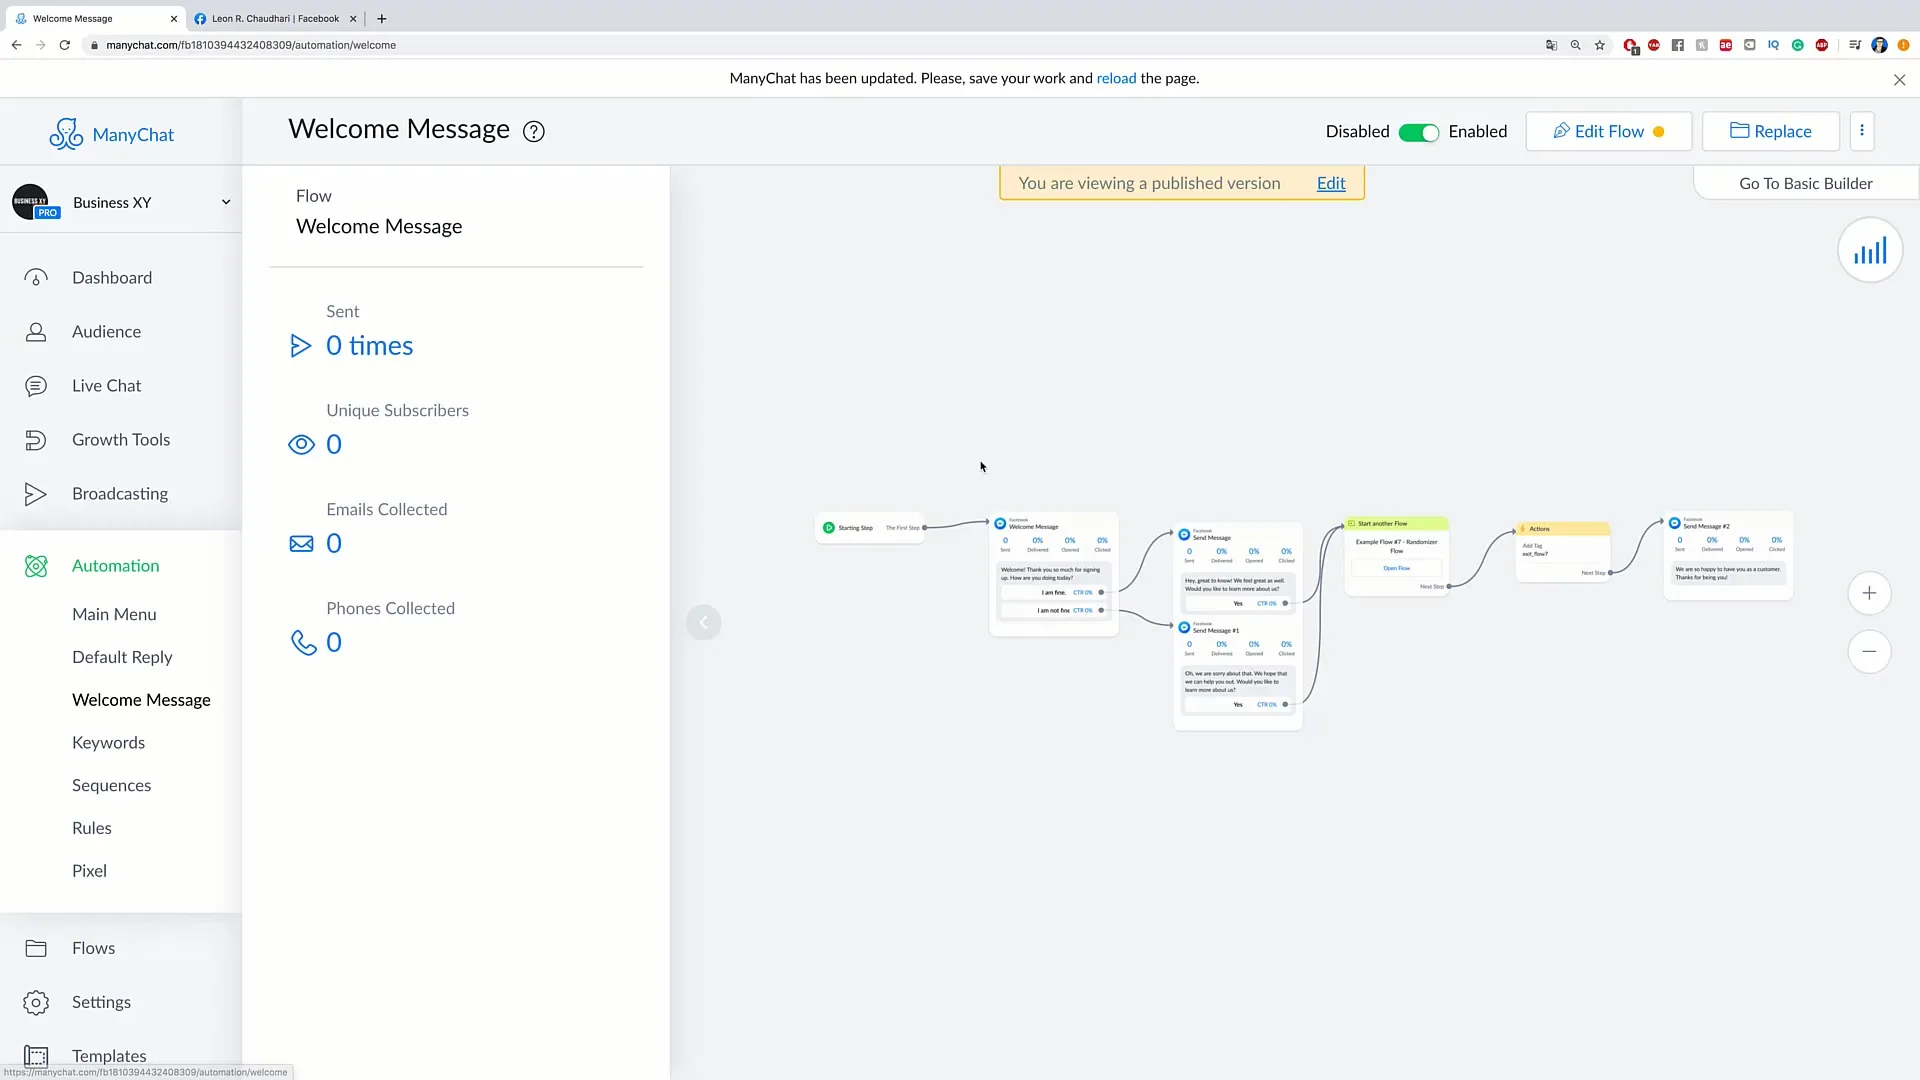
Task: Click the zoom in plus button
Action: point(1870,593)
